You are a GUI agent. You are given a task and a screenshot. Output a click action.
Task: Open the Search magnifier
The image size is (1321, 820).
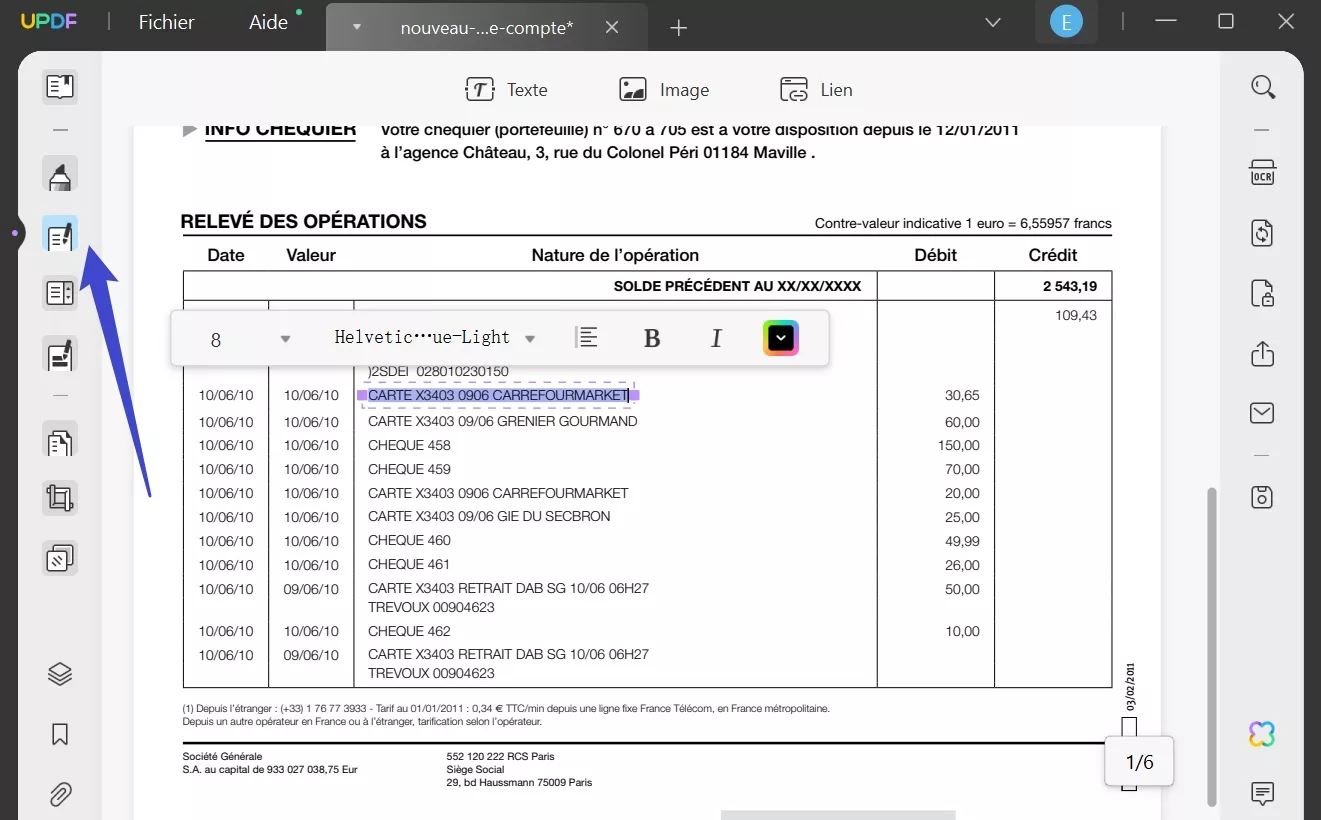tap(1263, 87)
